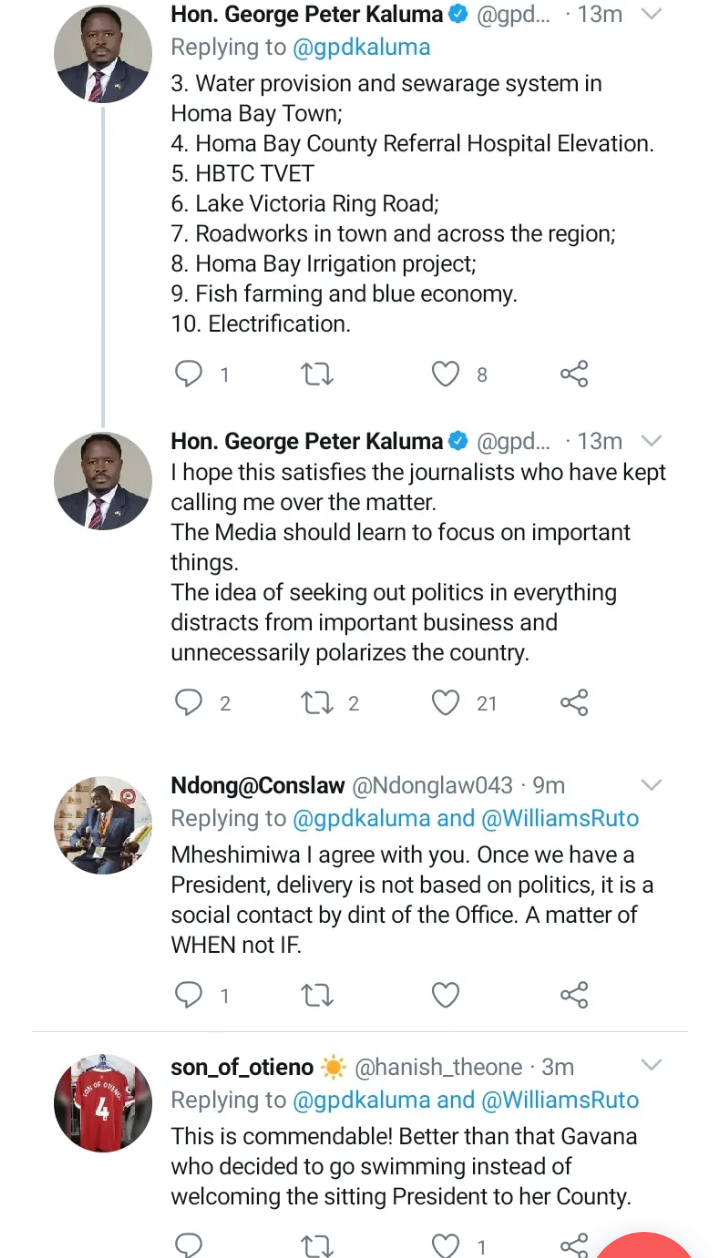Like the tweet with 21 likes
The image size is (720, 1258).
coord(446,703)
